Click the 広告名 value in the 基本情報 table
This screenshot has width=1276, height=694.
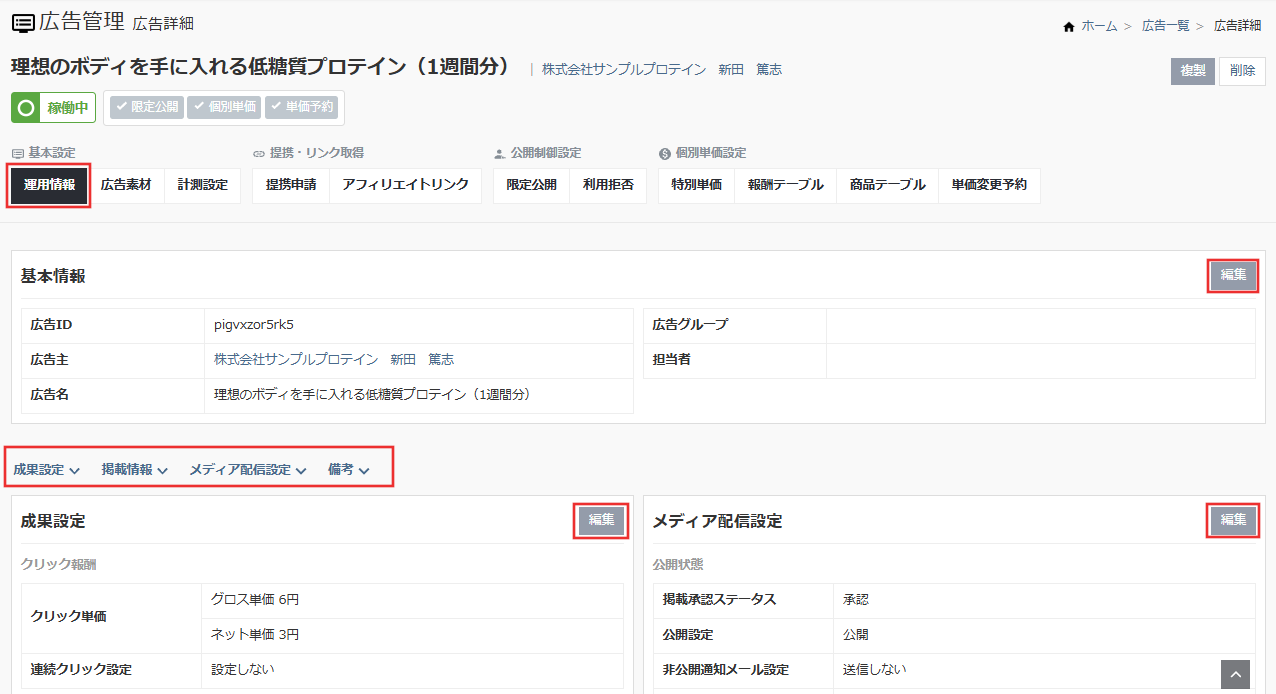coord(372,395)
